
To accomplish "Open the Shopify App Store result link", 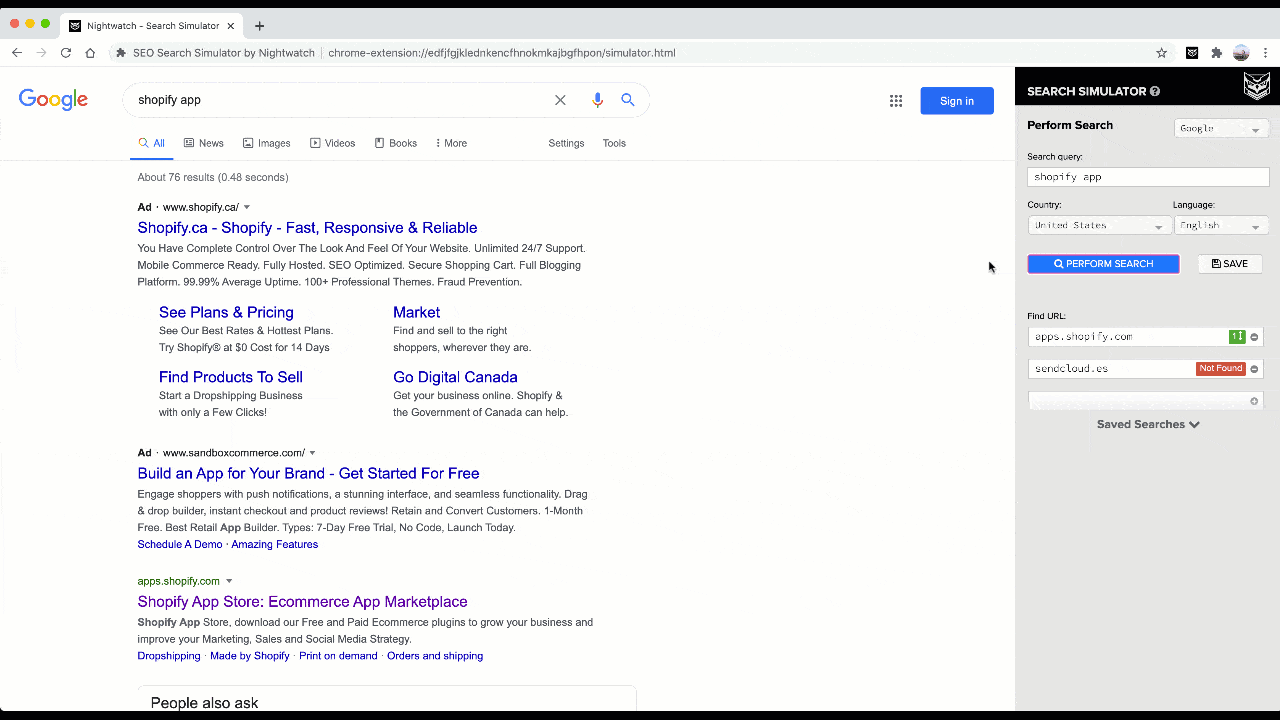I will pos(302,601).
